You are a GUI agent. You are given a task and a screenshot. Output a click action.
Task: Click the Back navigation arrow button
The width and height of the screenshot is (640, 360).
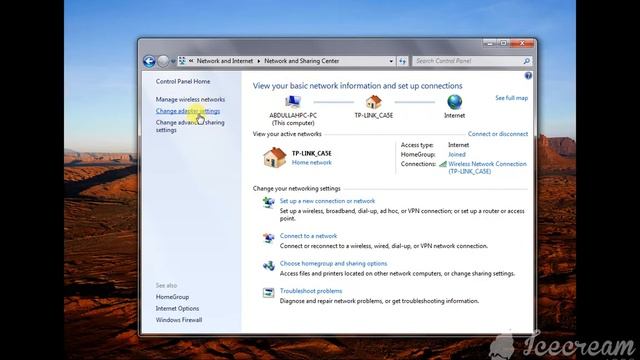149,61
